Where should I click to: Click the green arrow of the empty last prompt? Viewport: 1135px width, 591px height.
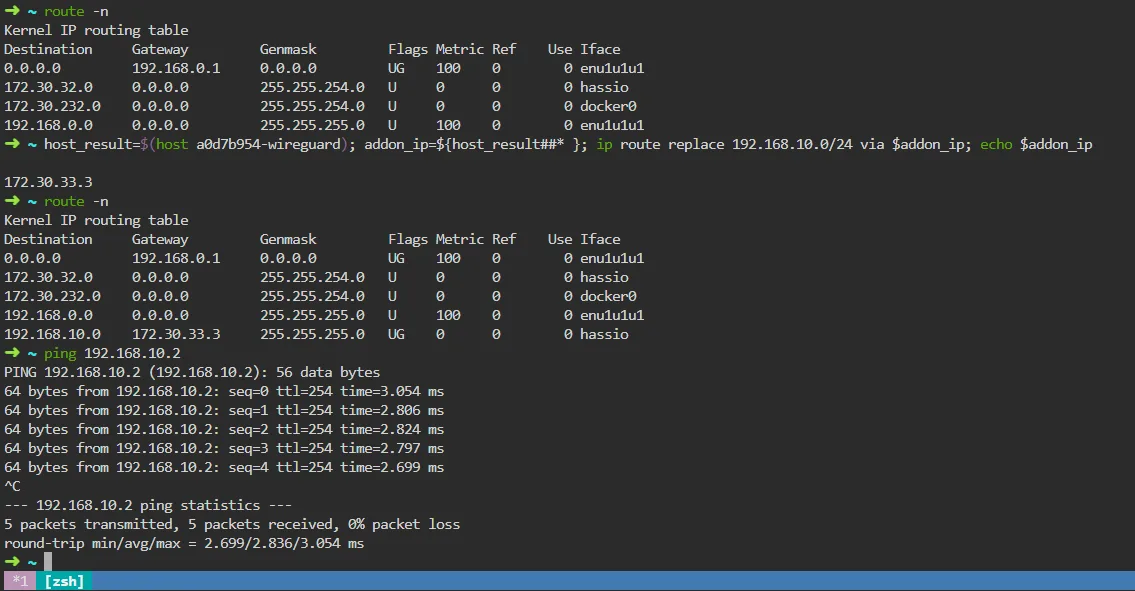(x=12, y=563)
